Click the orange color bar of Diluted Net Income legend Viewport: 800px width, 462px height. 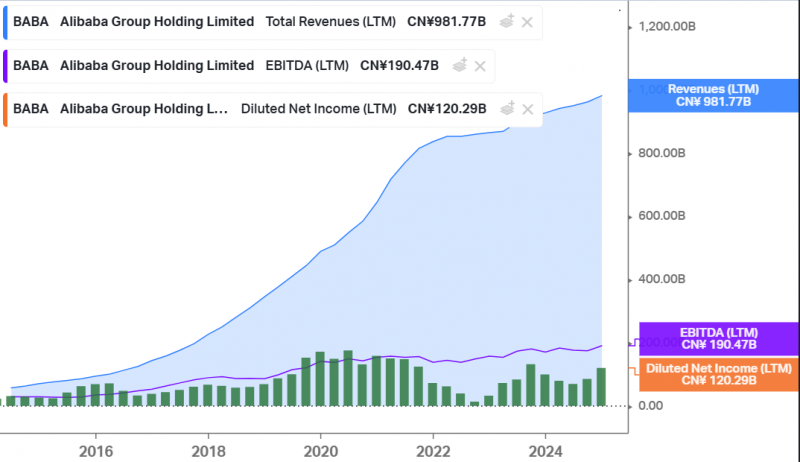5,109
